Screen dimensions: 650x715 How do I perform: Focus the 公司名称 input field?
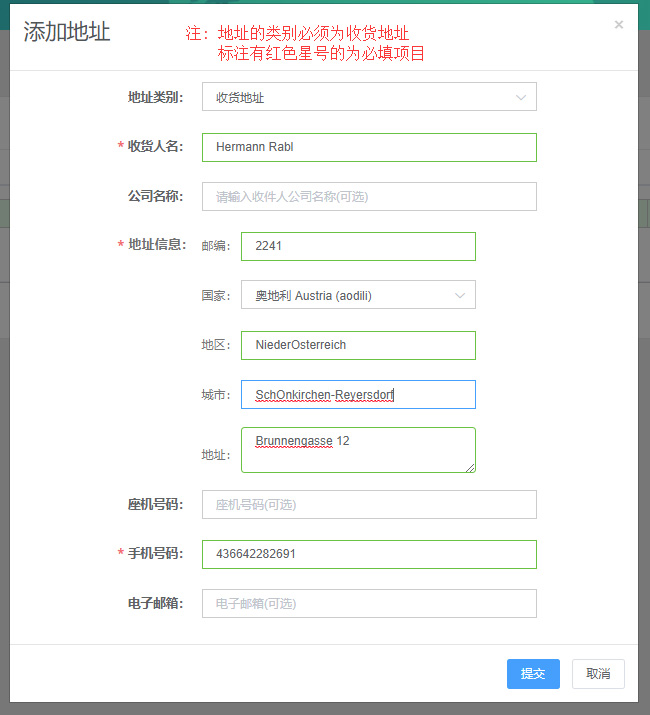point(369,197)
